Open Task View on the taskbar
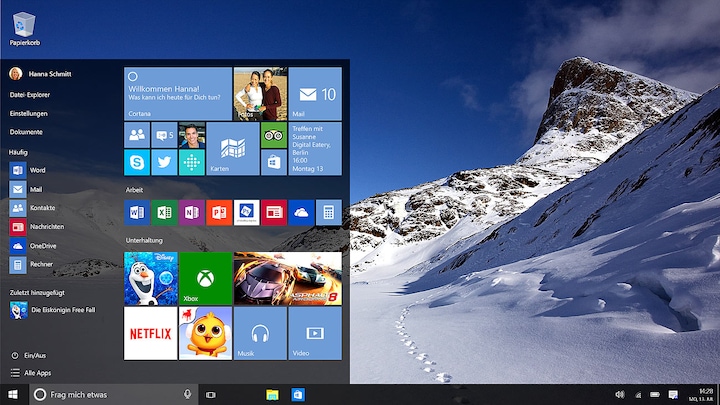The width and height of the screenshot is (720, 405). 211,394
